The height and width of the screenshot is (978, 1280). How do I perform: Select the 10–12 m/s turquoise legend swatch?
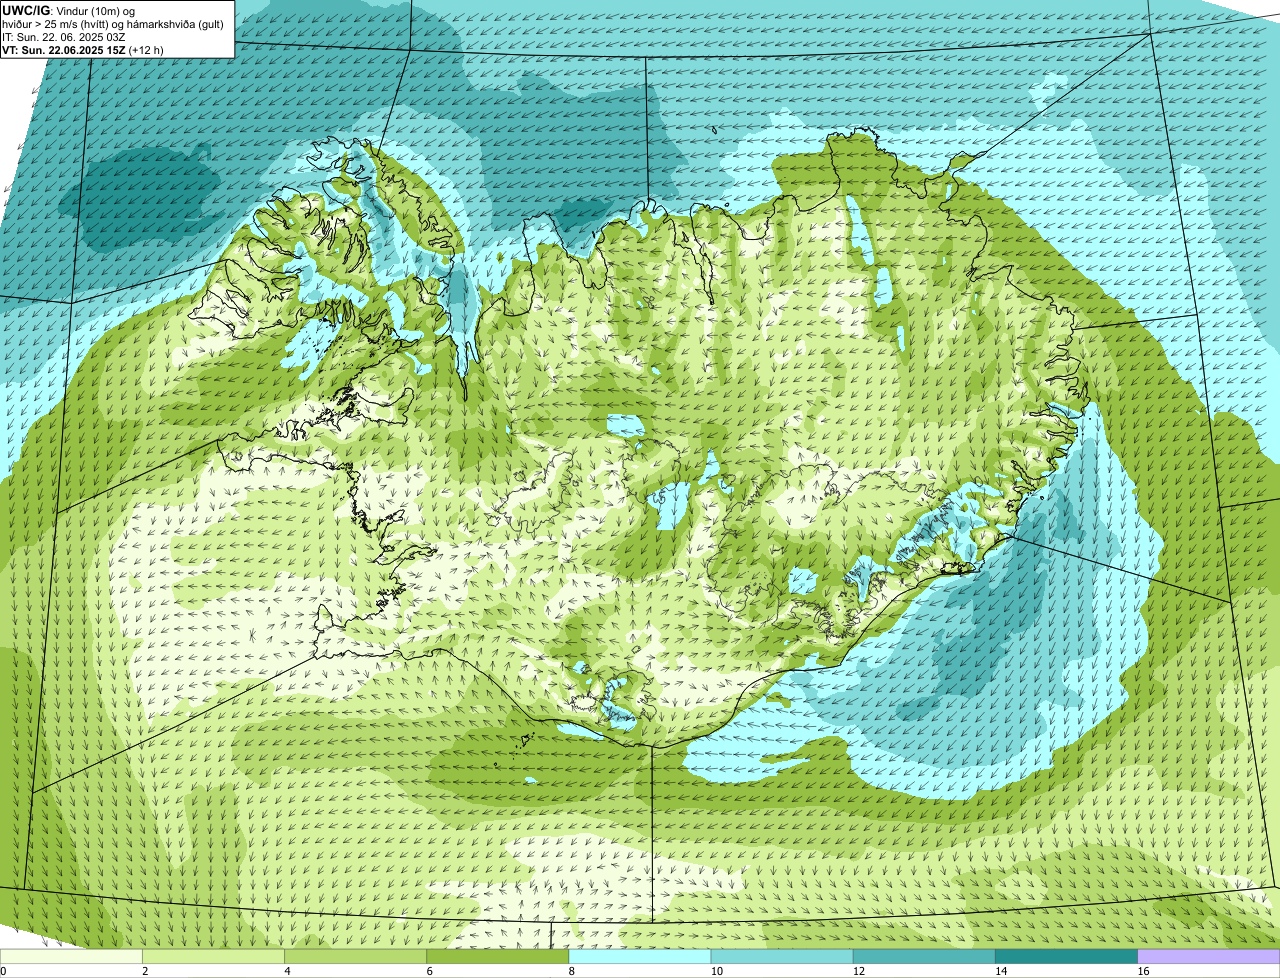[x=782, y=957]
